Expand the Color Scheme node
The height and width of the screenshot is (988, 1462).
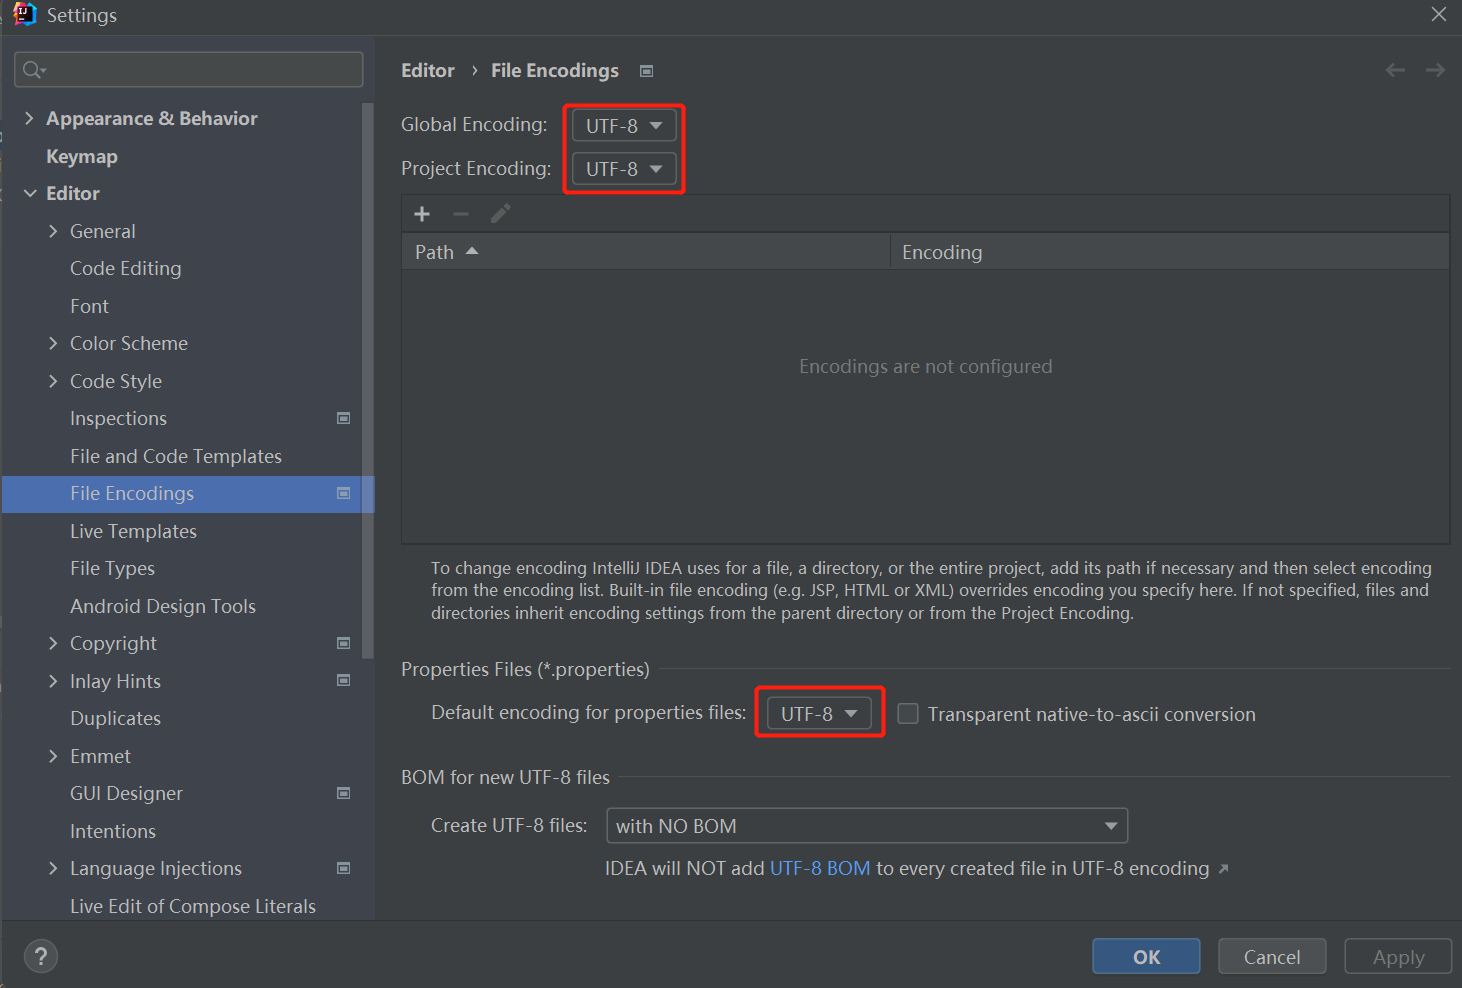[x=53, y=343]
